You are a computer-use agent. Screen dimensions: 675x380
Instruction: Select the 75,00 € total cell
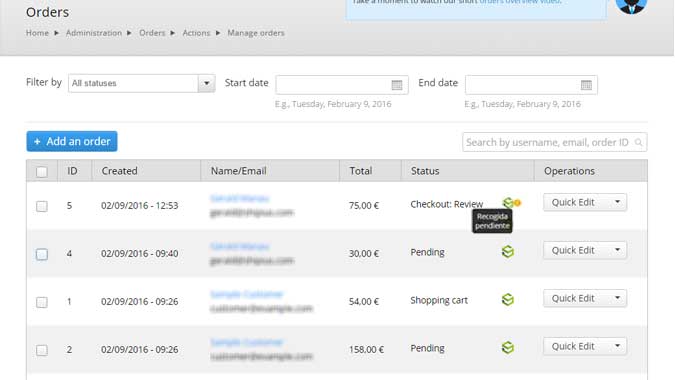[x=364, y=206]
